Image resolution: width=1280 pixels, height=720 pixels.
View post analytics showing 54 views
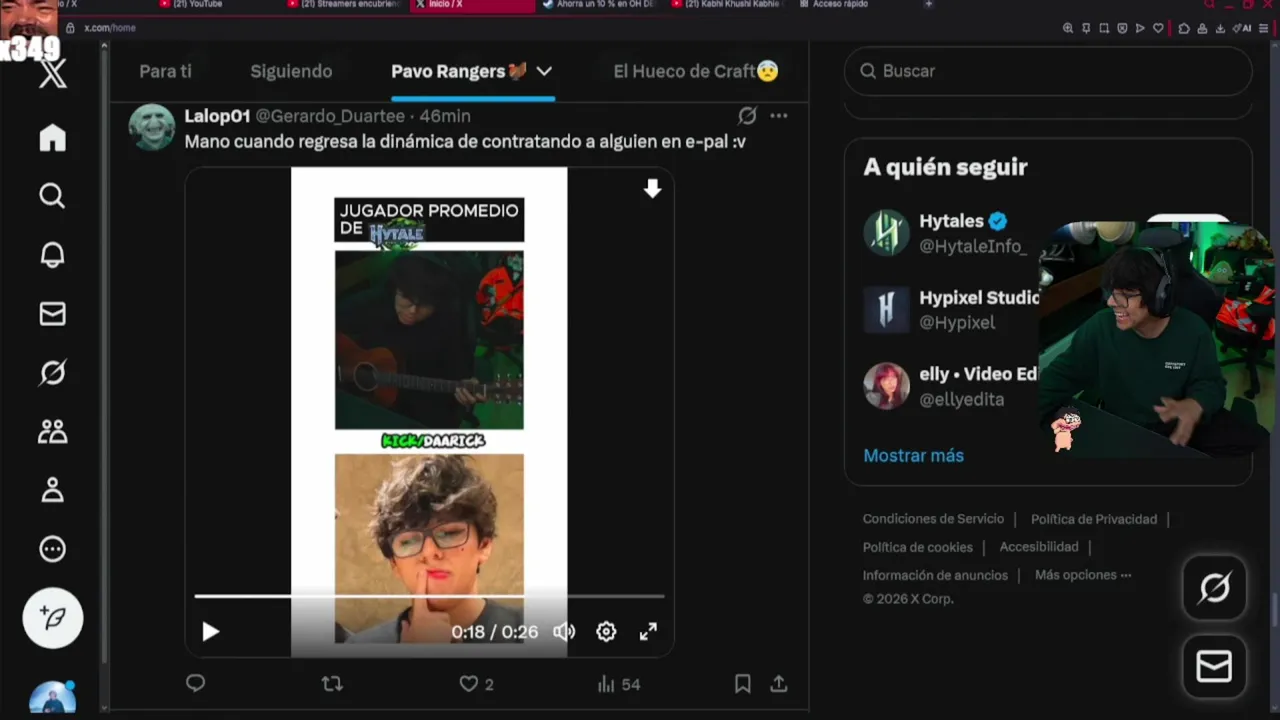pos(618,684)
